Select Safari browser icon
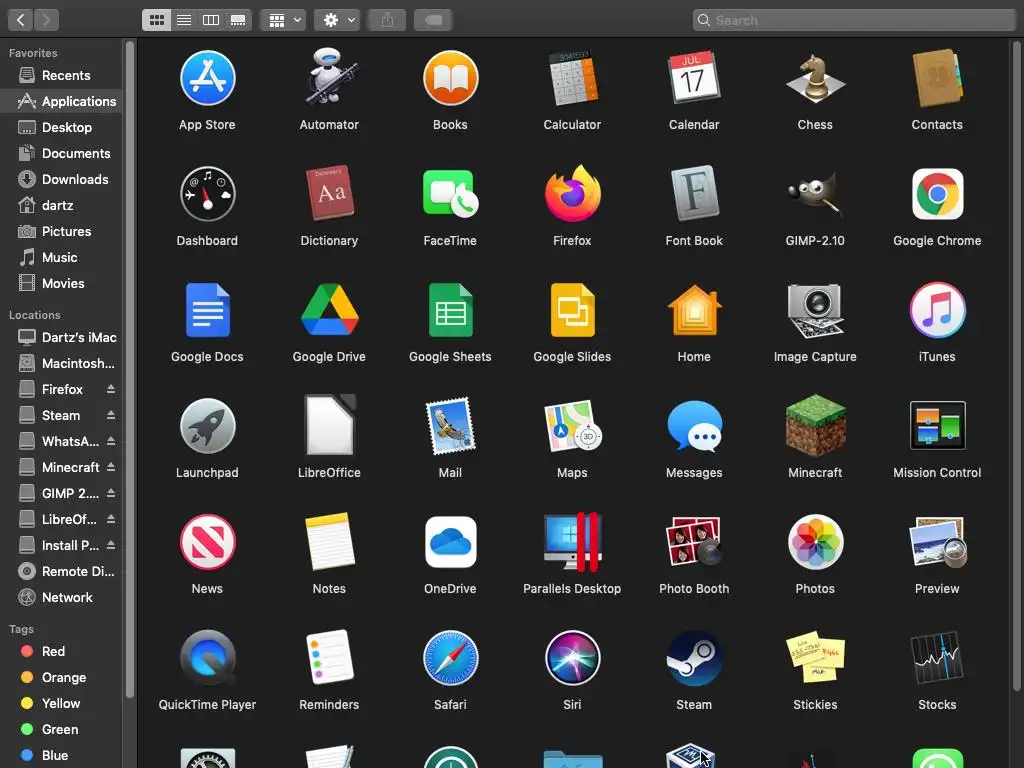Screen dimensions: 1024x768 [x=450, y=658]
